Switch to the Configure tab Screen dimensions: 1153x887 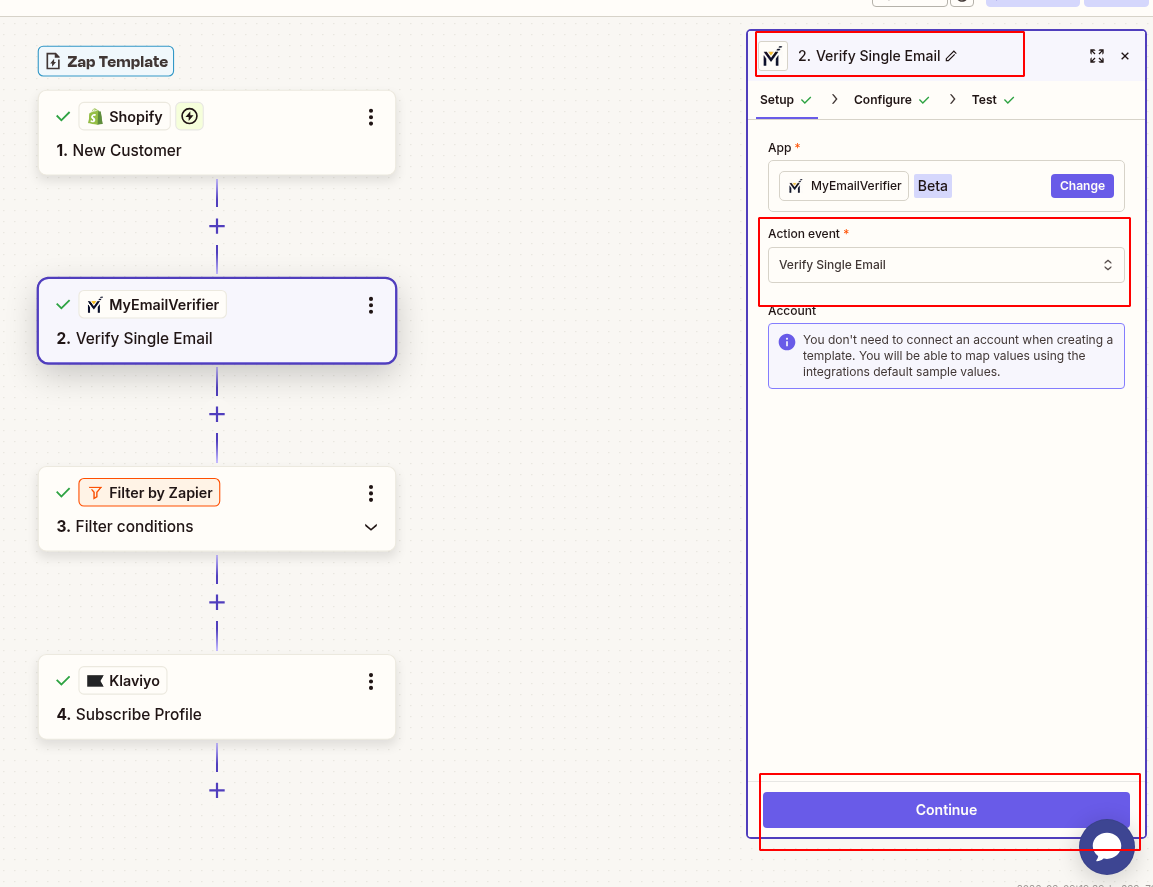tap(884, 99)
